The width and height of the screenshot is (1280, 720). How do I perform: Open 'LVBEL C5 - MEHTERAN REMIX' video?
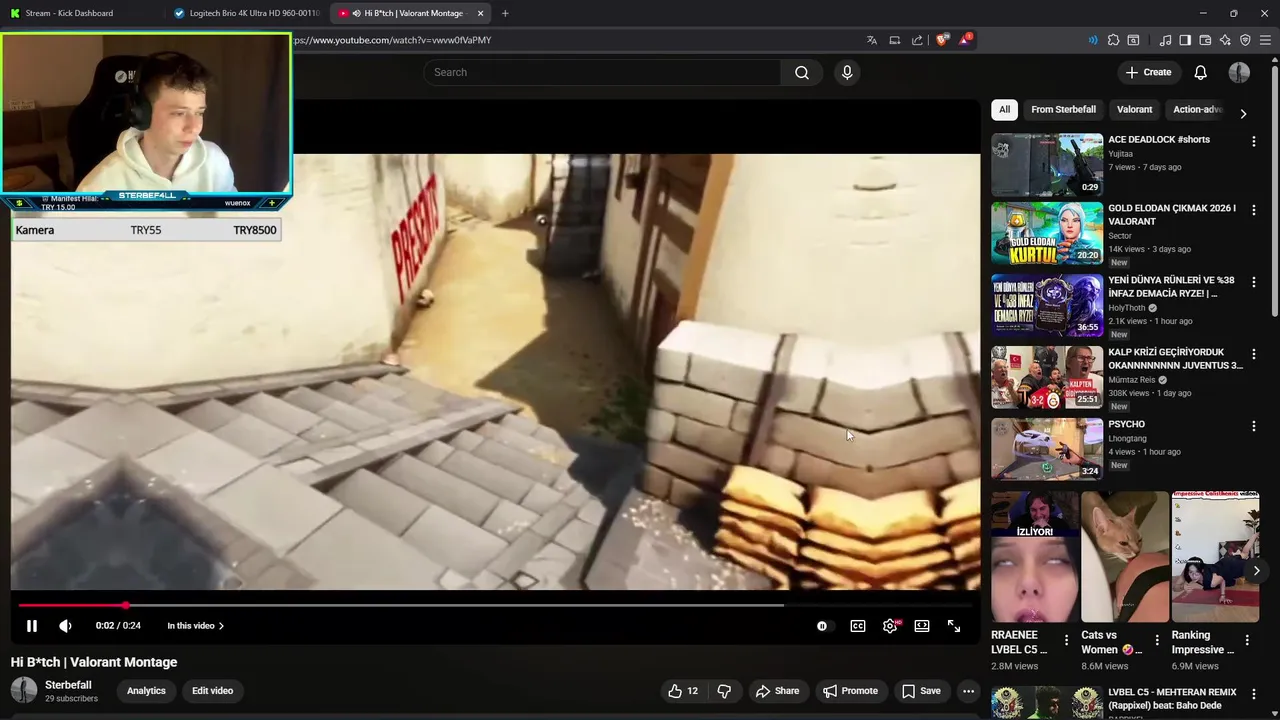pyautogui.click(x=1172, y=698)
